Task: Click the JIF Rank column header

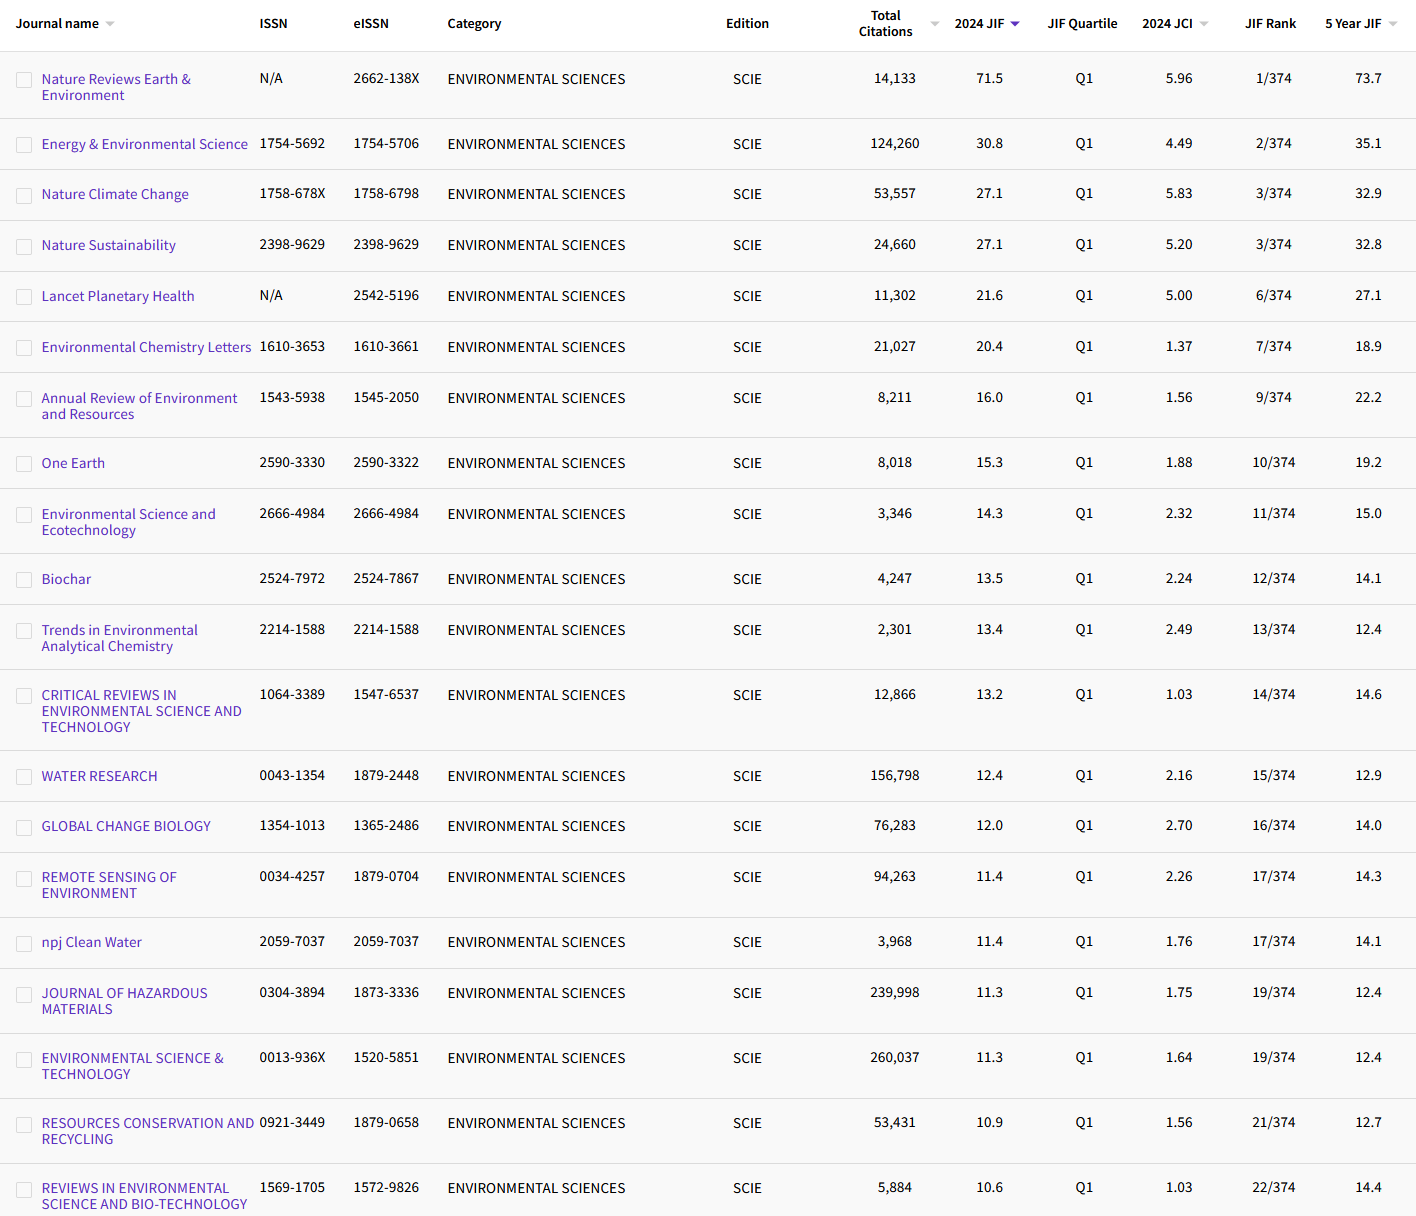Action: click(1270, 24)
